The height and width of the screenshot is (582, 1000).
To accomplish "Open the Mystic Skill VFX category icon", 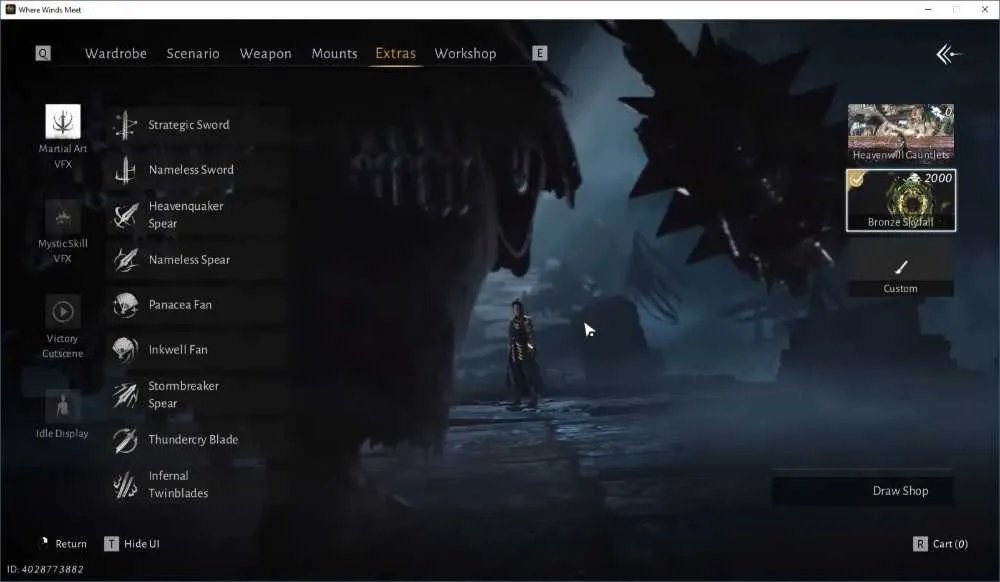I will pyautogui.click(x=62, y=217).
